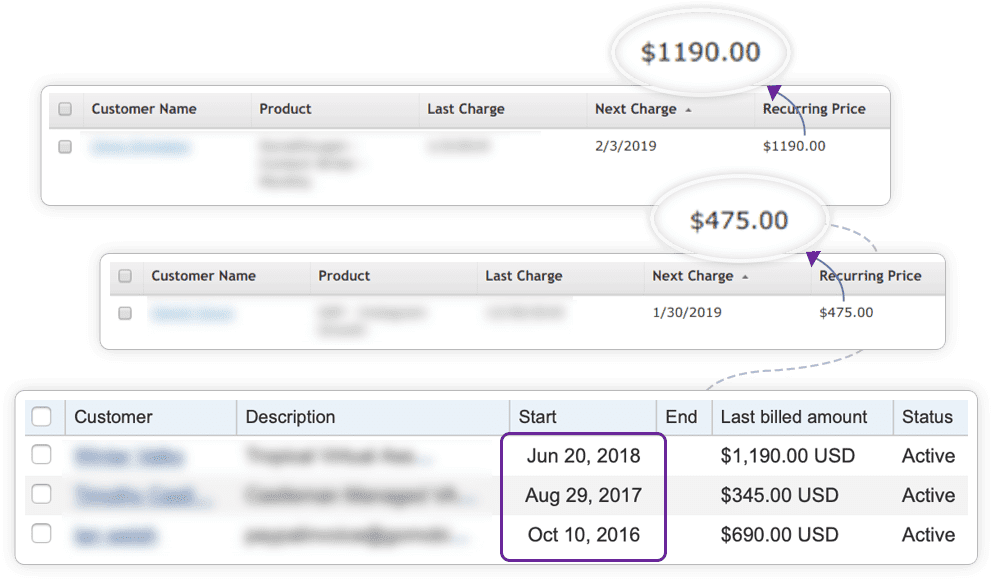Open blurred customer name link in top table
Image resolution: width=993 pixels, height=580 pixels.
coord(139,147)
